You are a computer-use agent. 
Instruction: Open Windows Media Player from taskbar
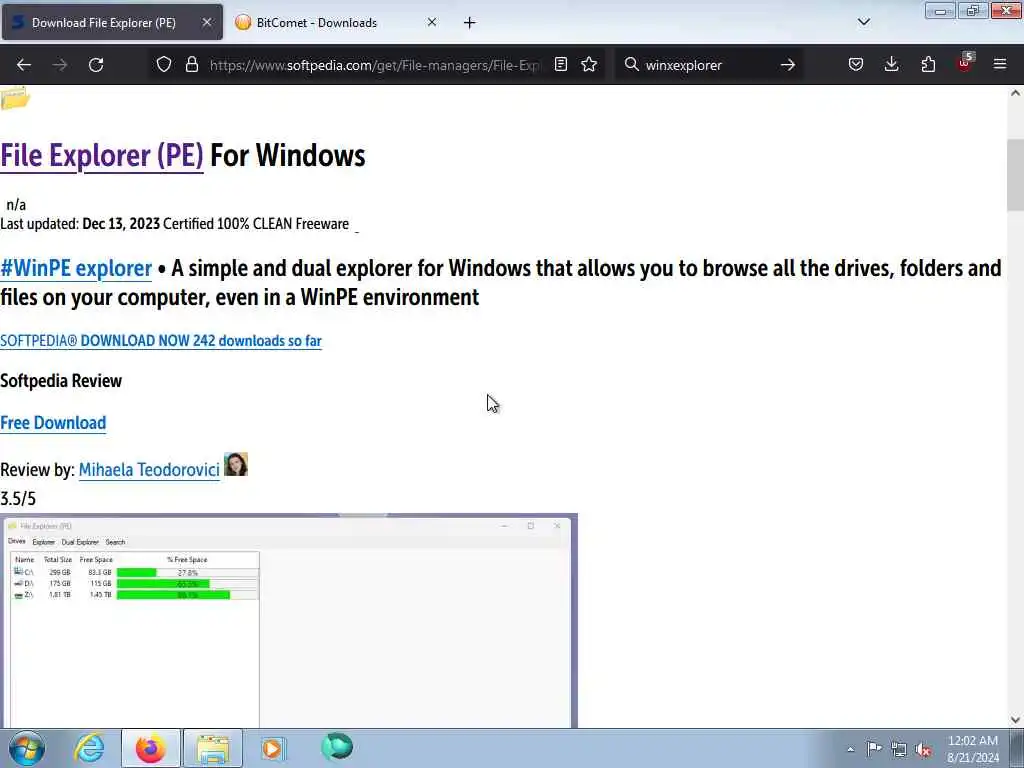click(x=273, y=748)
